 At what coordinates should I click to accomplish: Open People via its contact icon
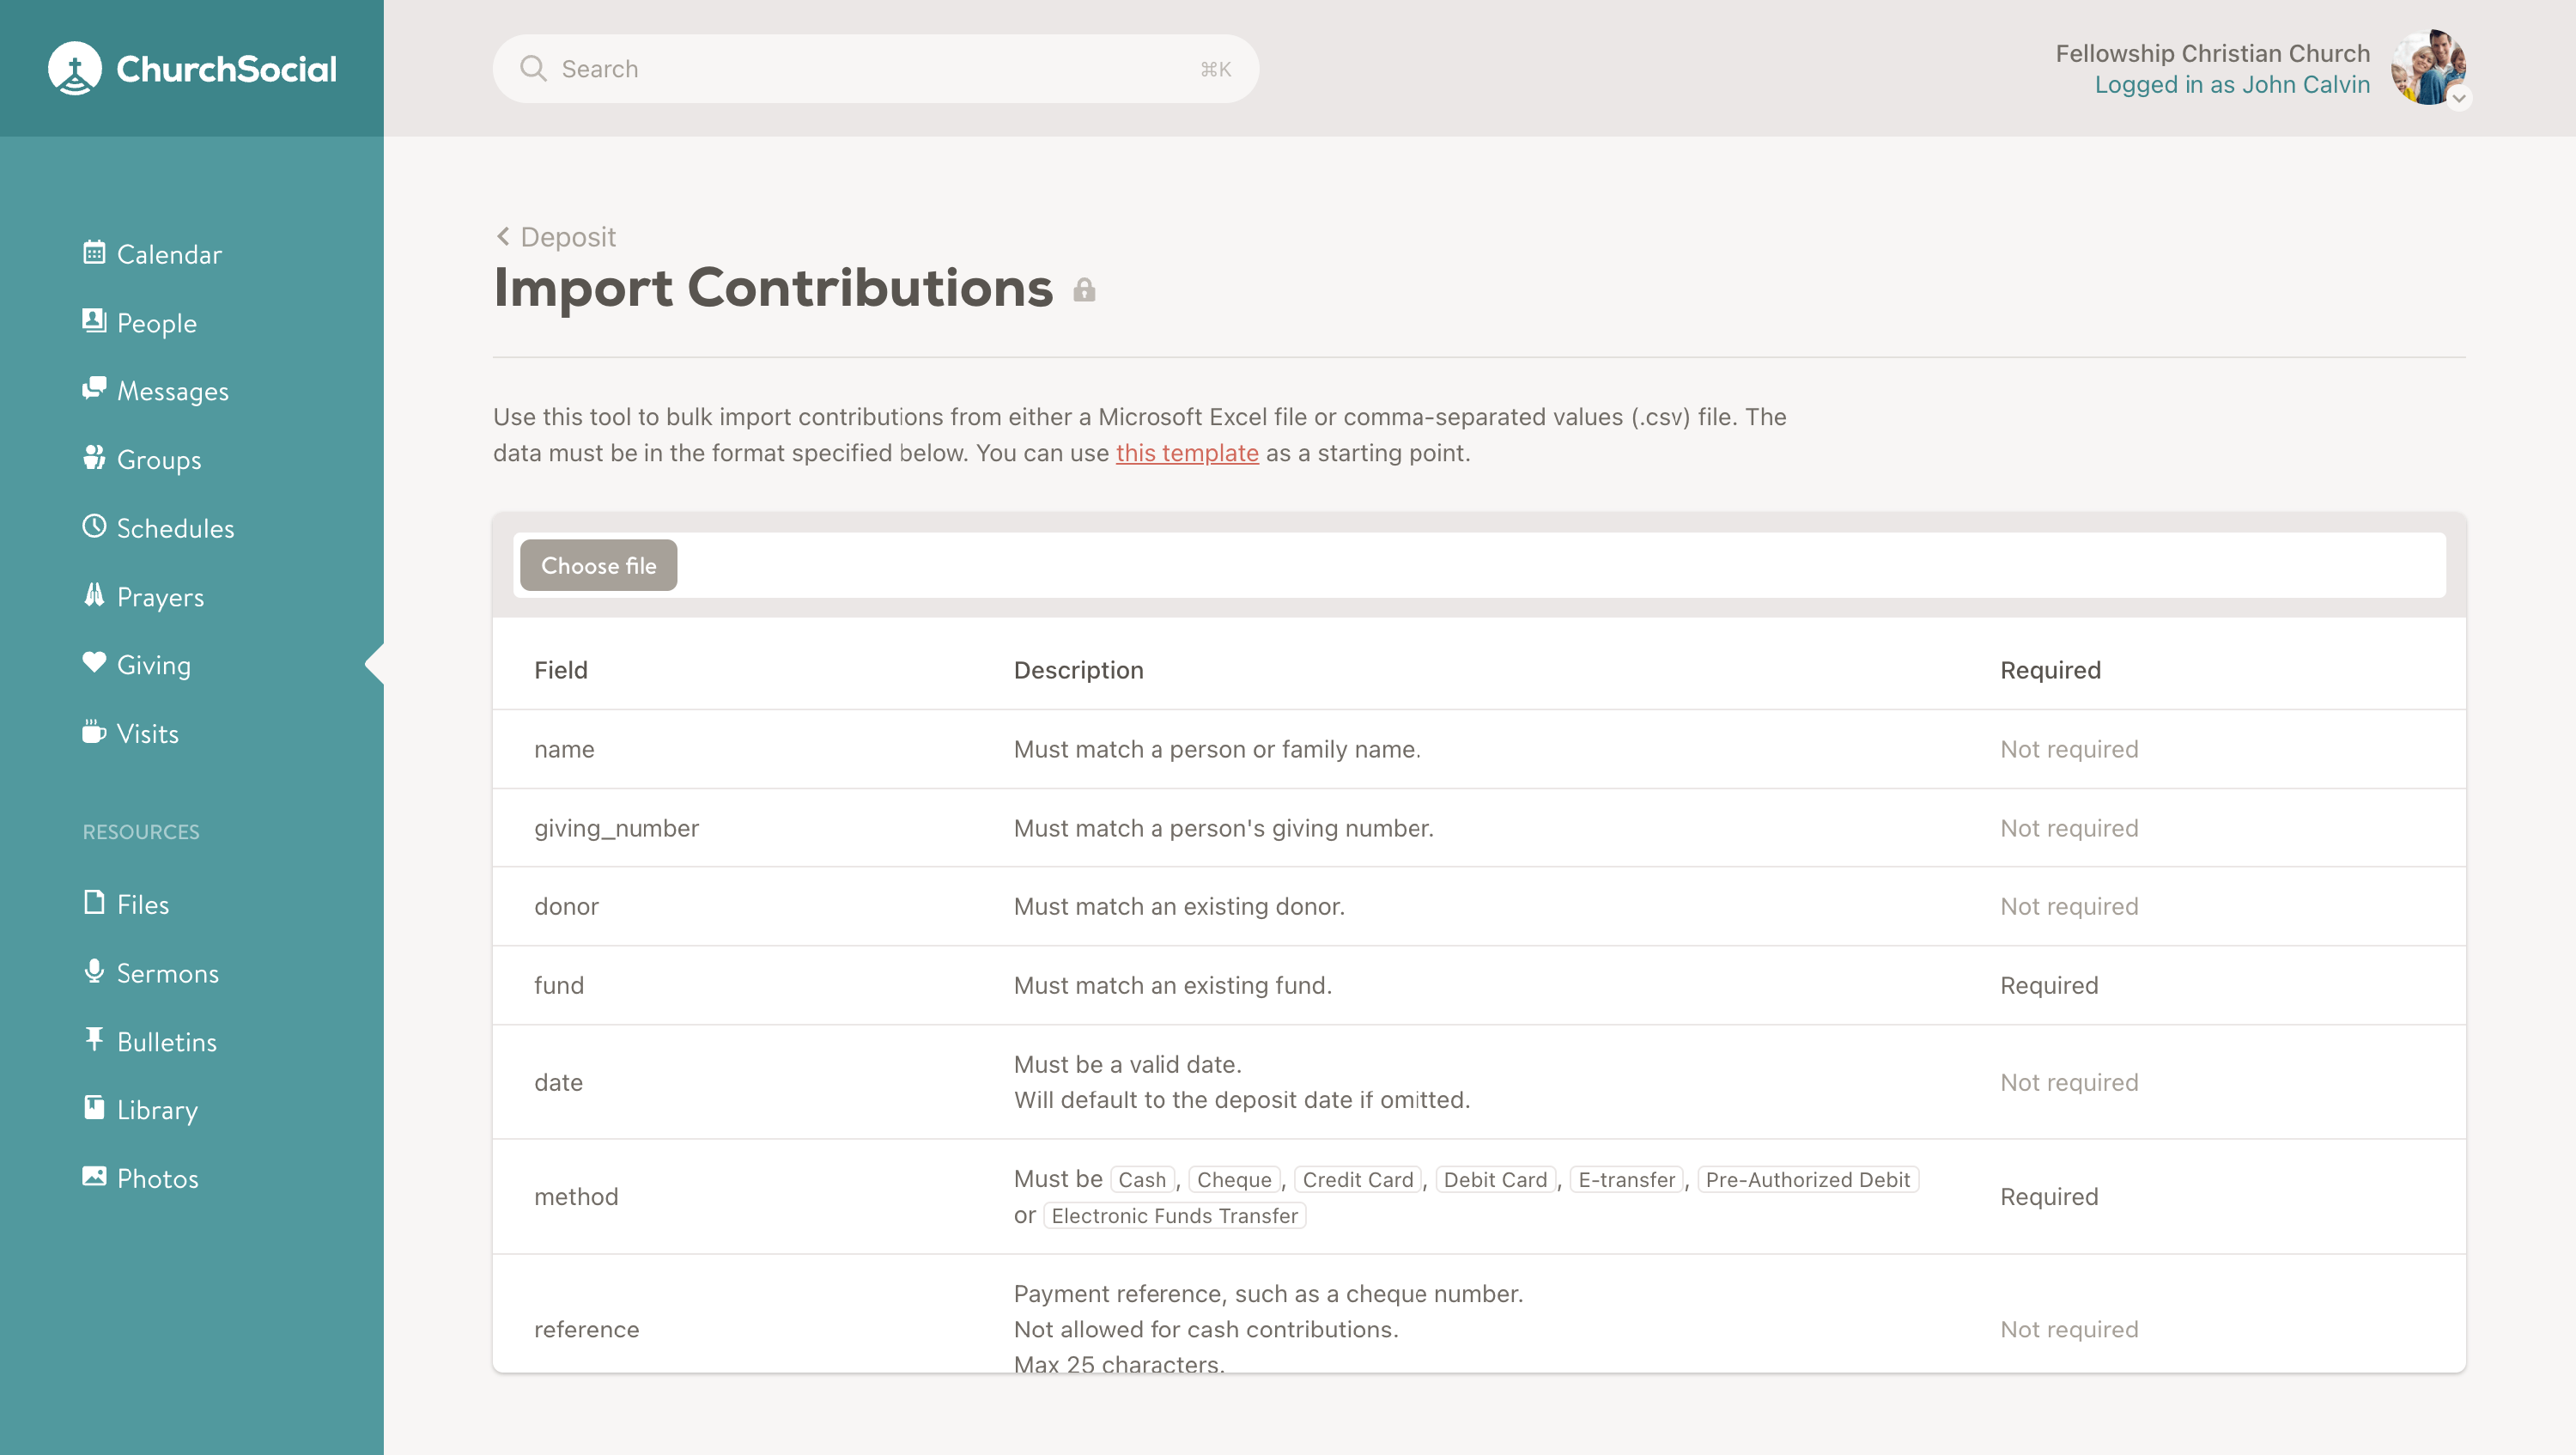tap(94, 321)
